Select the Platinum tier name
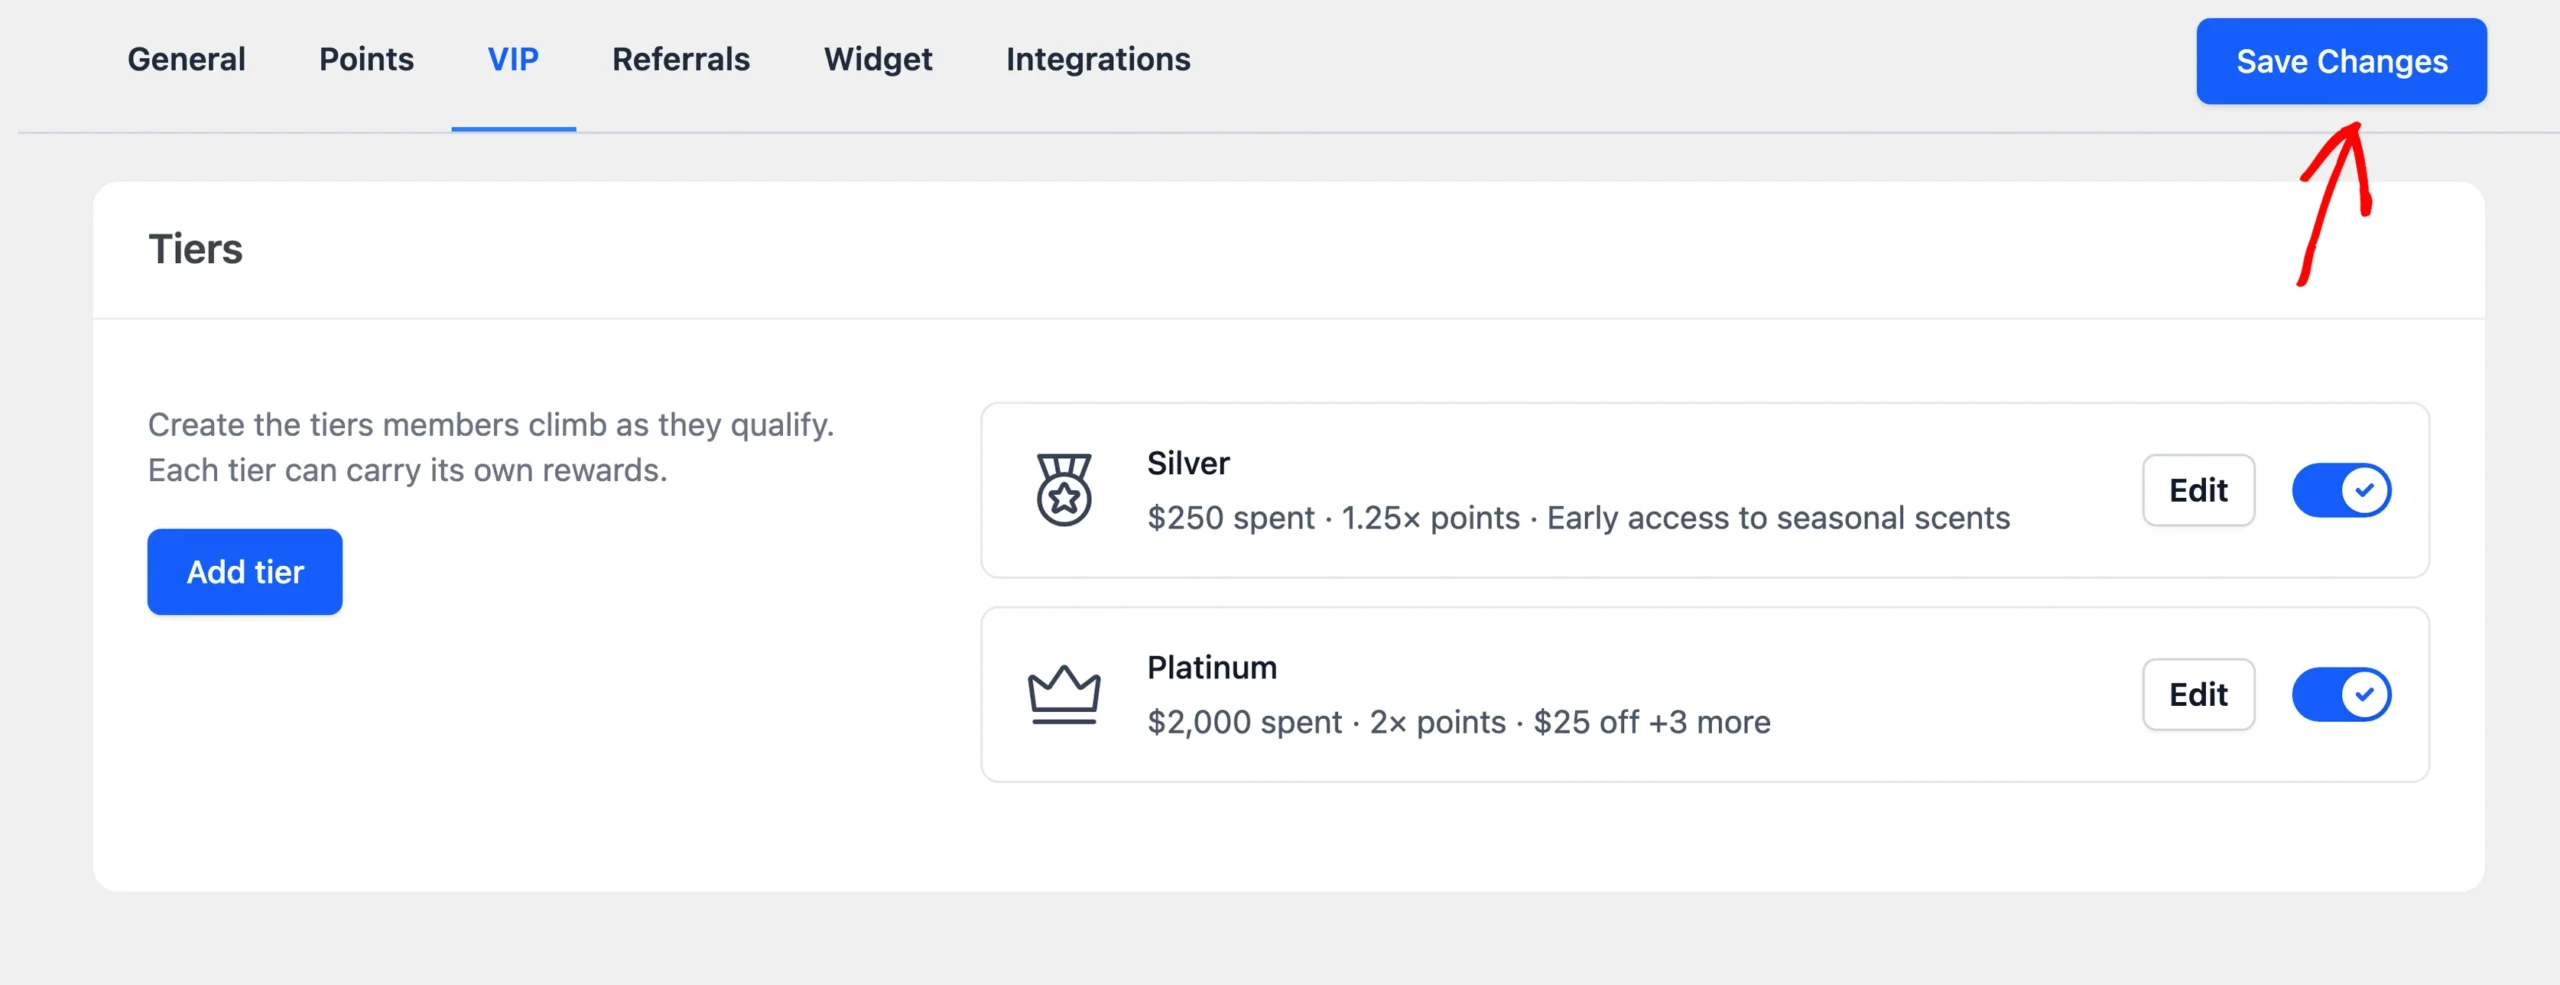 coord(1212,667)
